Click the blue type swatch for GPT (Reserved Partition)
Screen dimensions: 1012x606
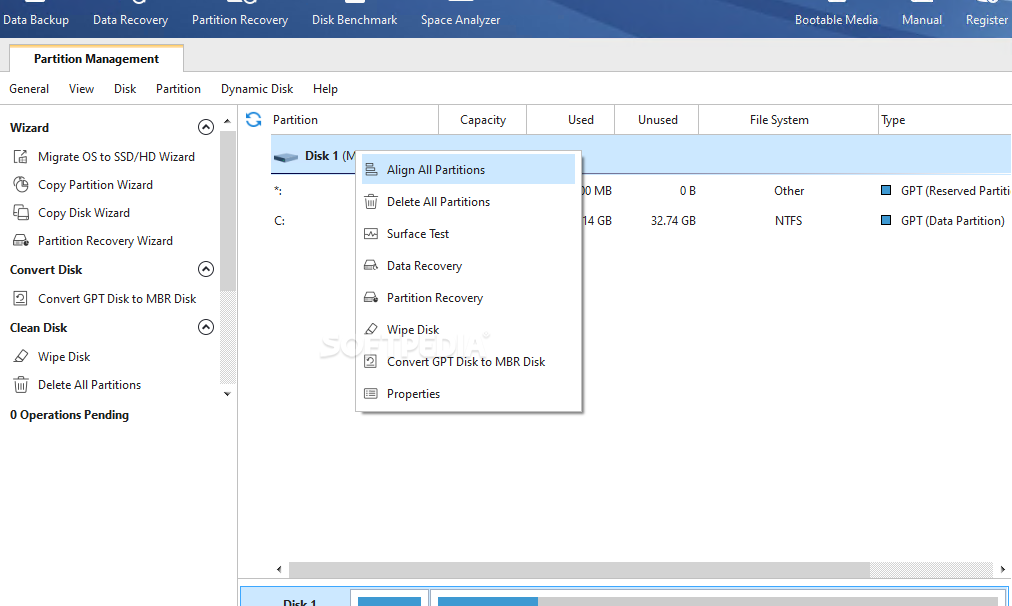(x=886, y=190)
